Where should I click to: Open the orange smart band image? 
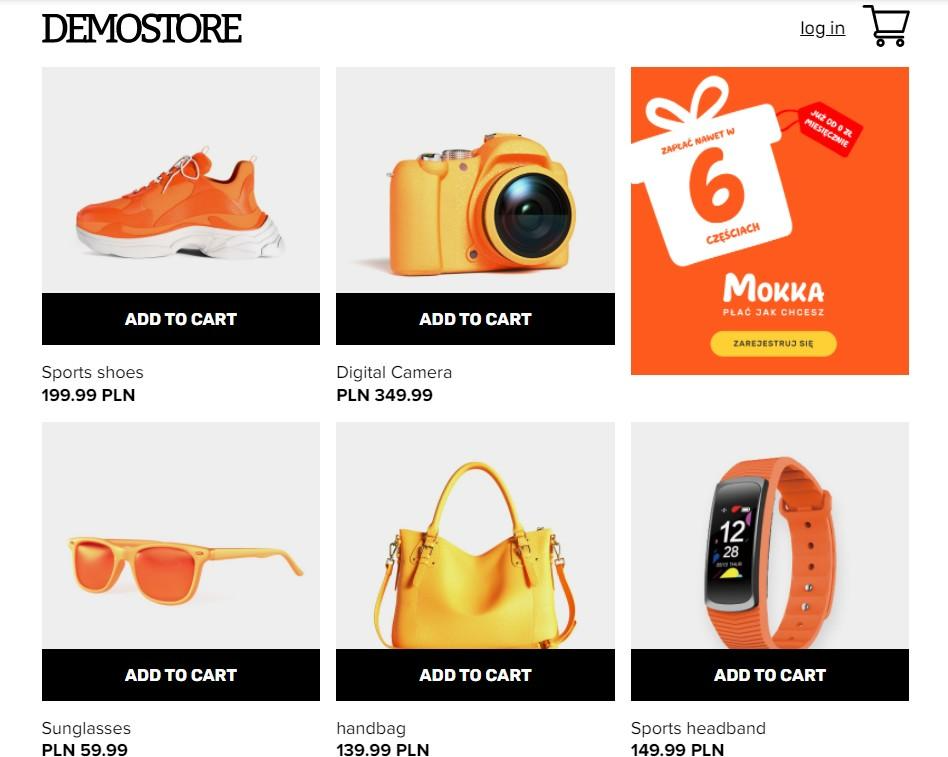[x=770, y=536]
